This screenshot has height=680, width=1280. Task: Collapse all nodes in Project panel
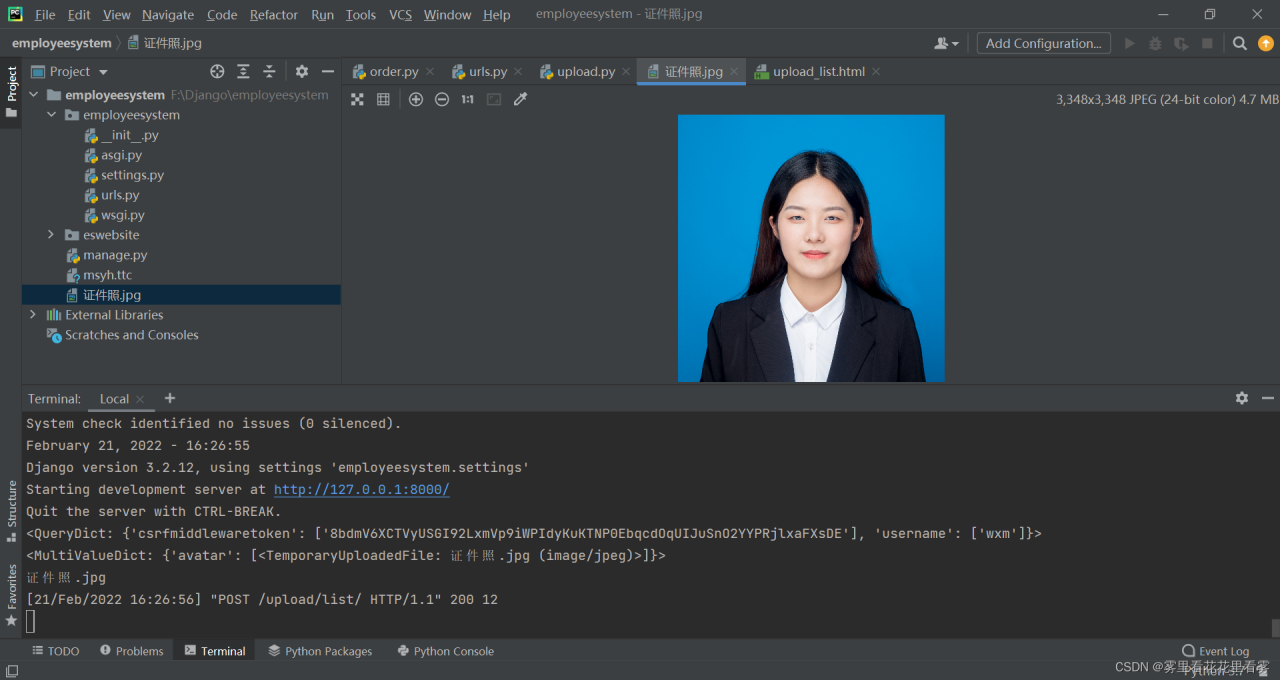point(269,71)
